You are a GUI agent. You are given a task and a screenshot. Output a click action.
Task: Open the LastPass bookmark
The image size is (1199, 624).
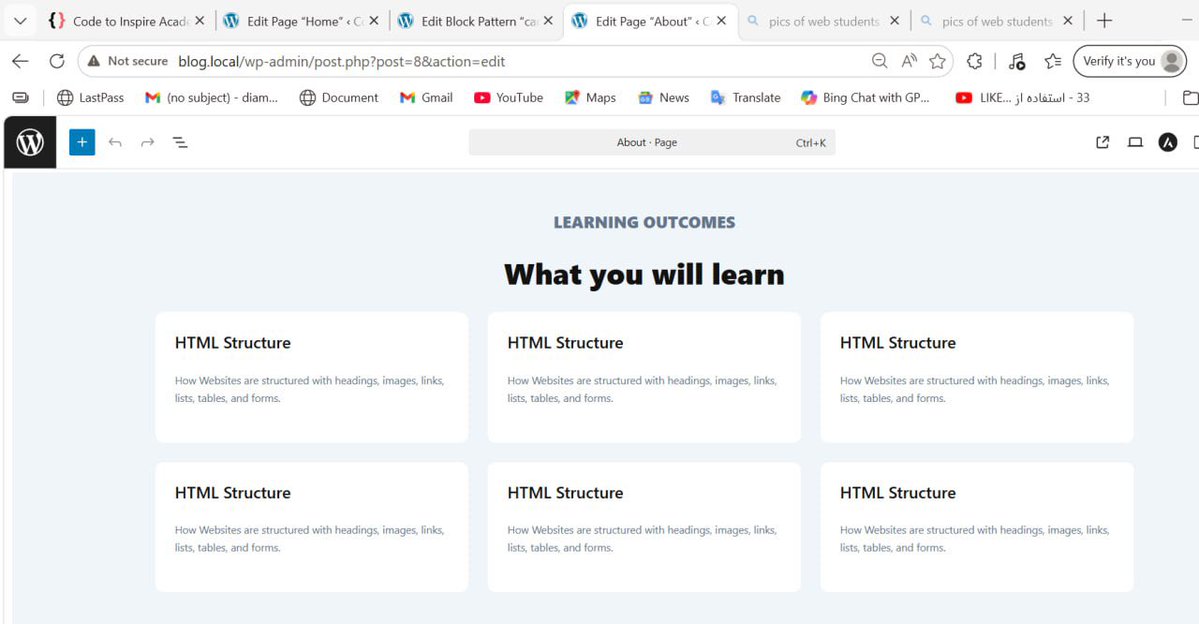(x=90, y=97)
